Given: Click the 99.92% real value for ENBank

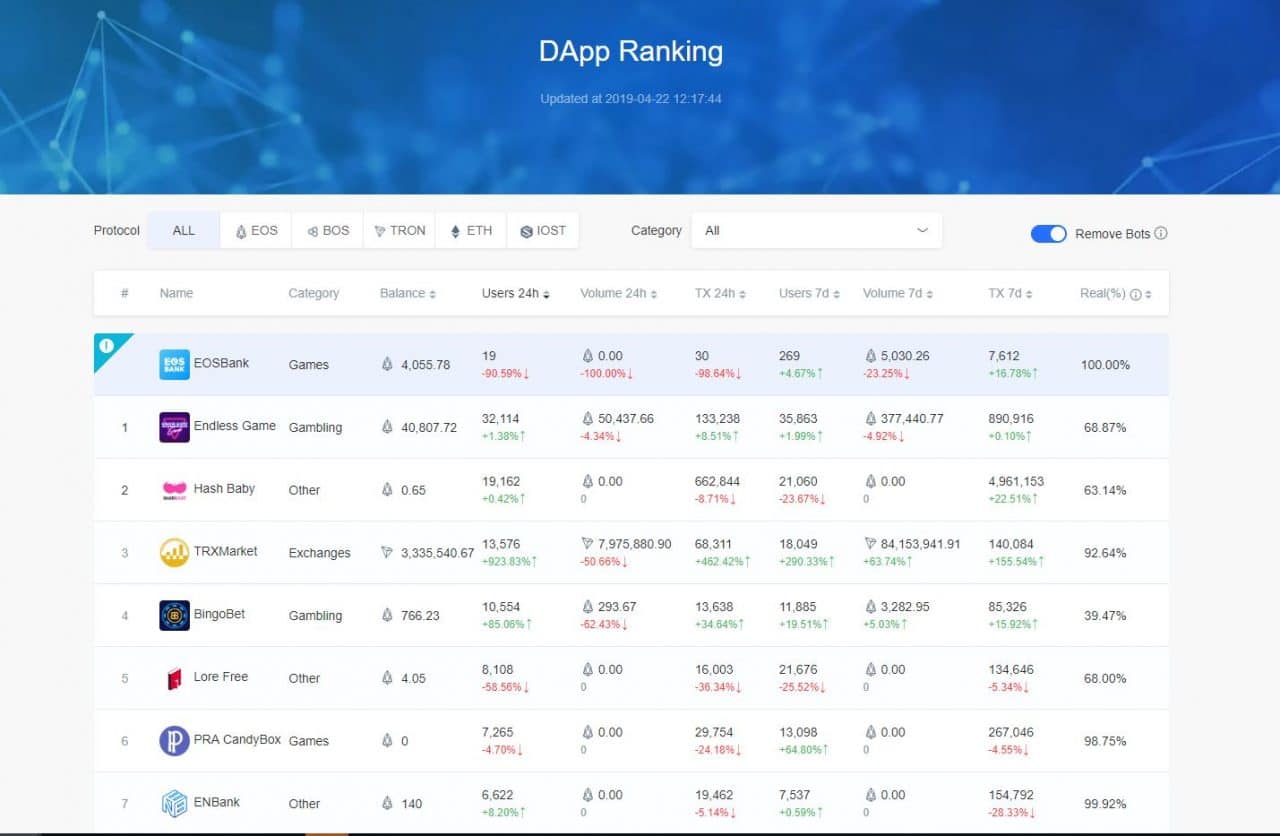Looking at the screenshot, I should 1105,803.
